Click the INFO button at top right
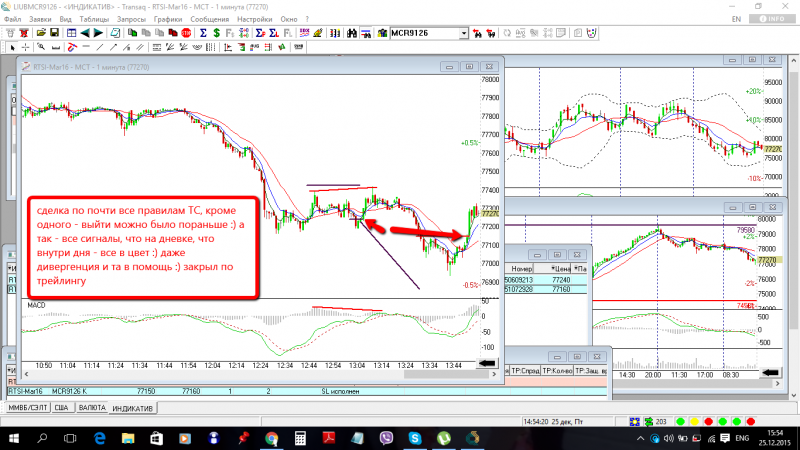The width and height of the screenshot is (800, 450). (x=772, y=19)
